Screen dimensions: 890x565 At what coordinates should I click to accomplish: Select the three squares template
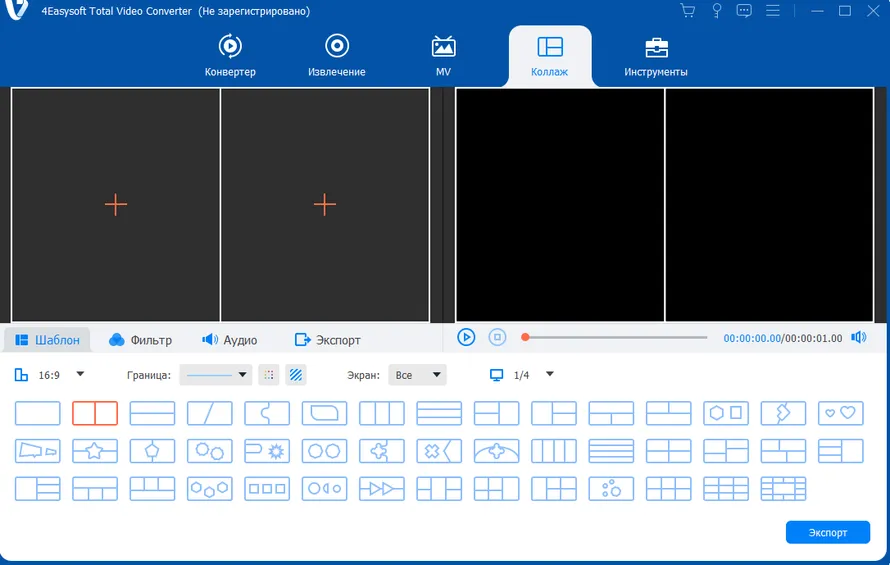click(267, 488)
